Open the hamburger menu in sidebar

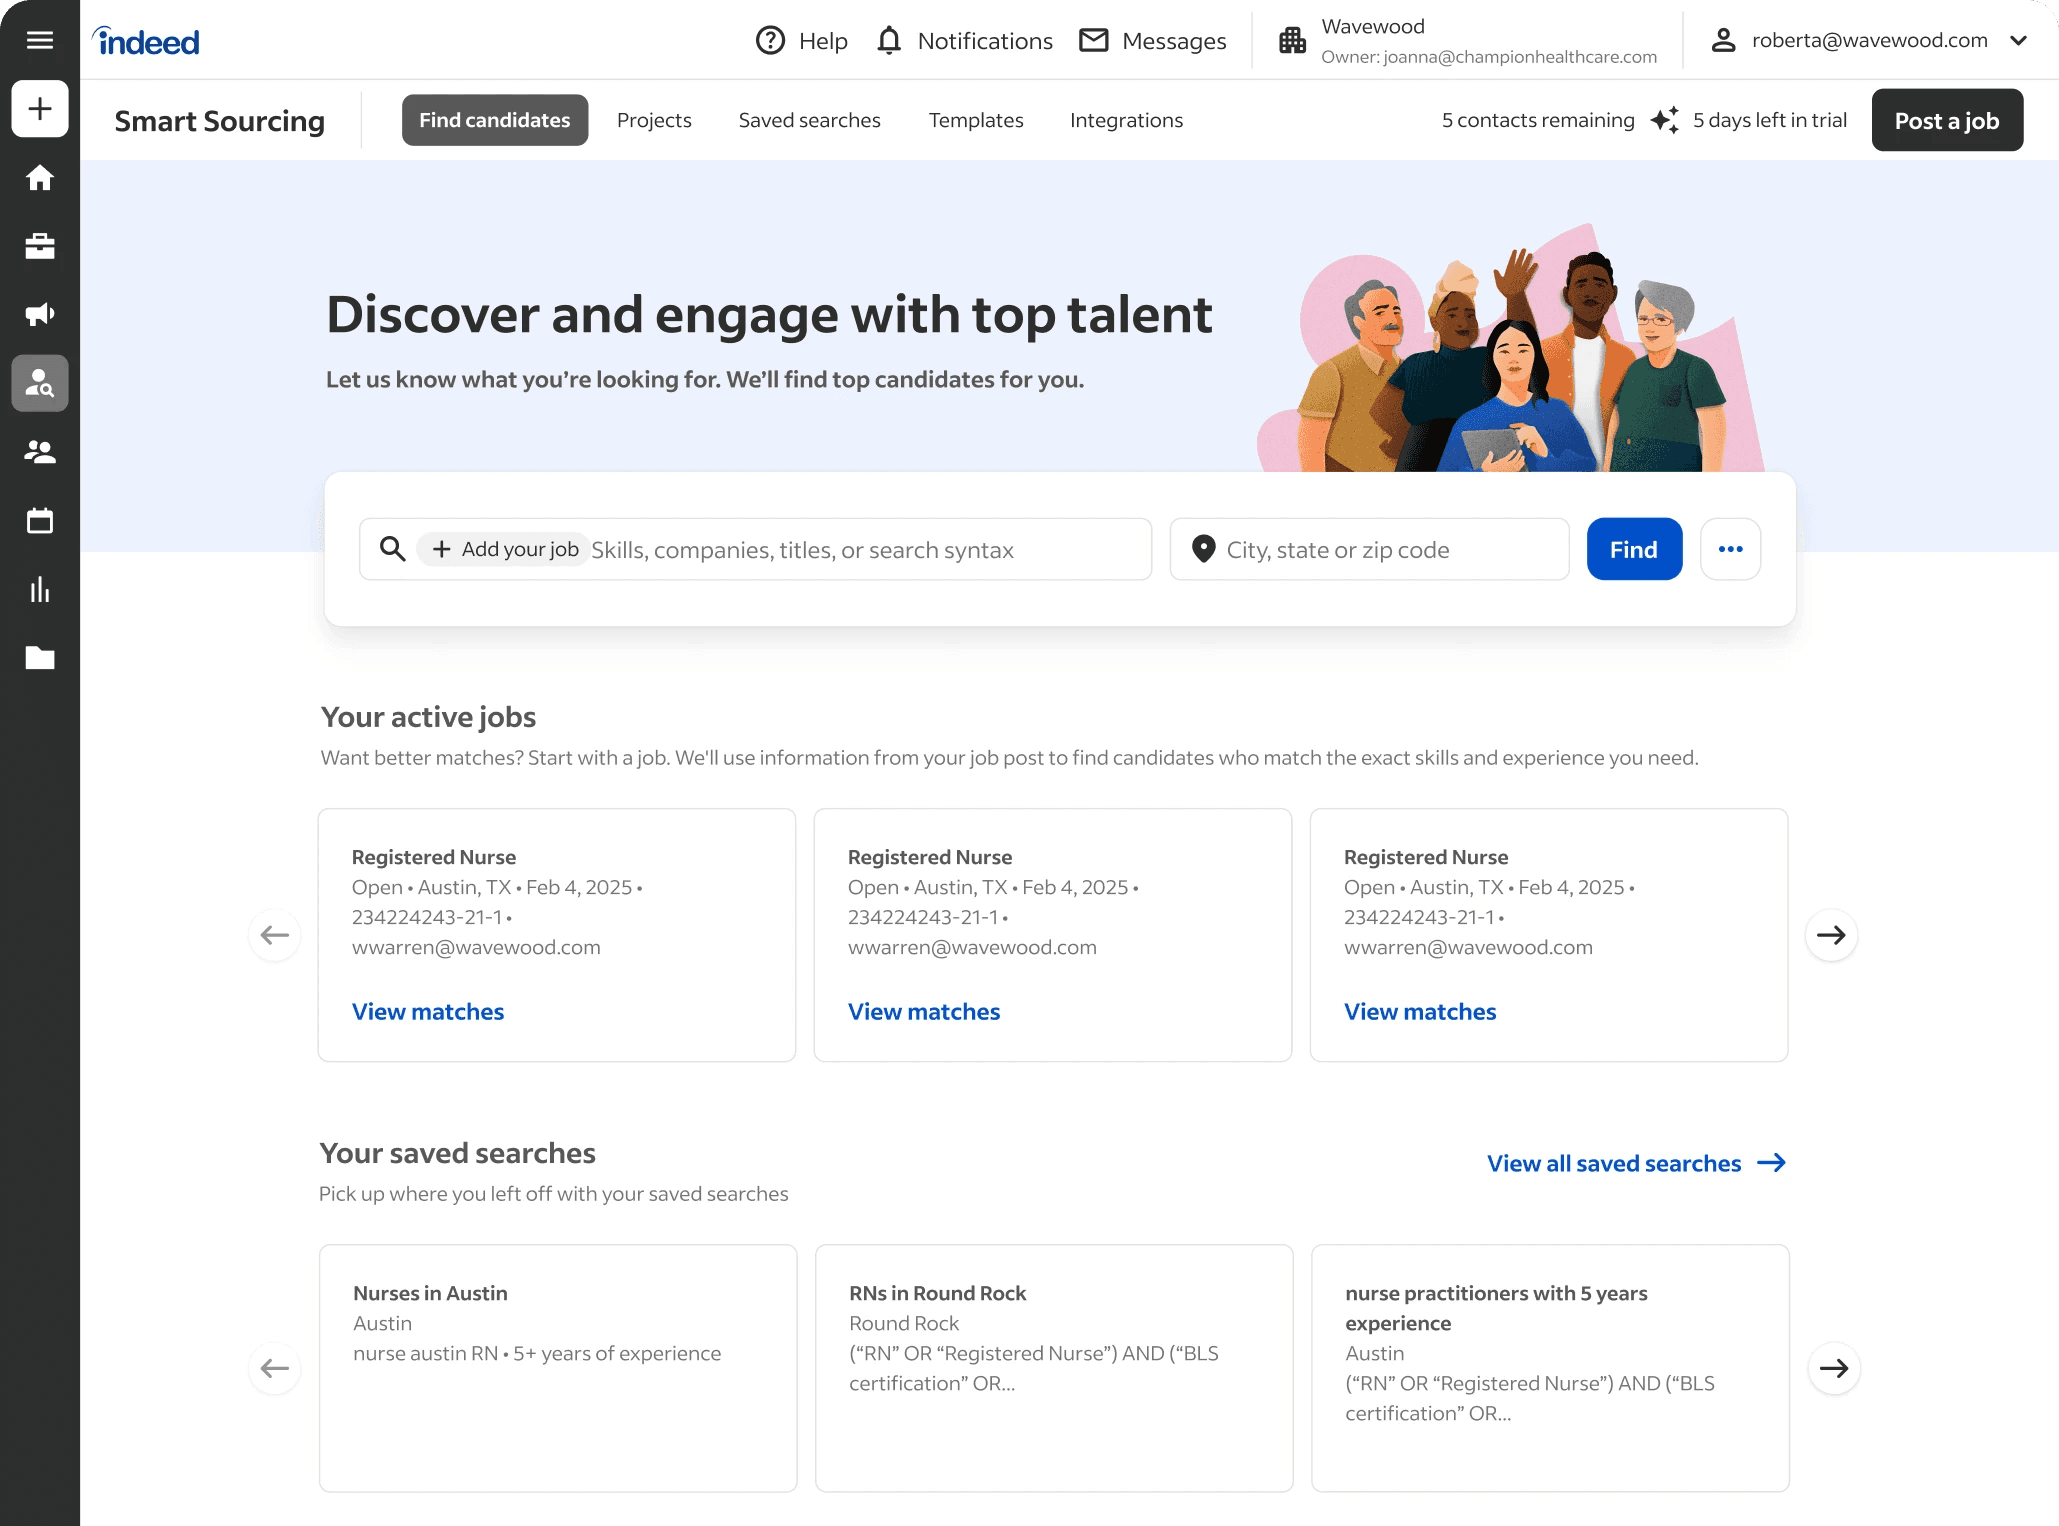(40, 40)
